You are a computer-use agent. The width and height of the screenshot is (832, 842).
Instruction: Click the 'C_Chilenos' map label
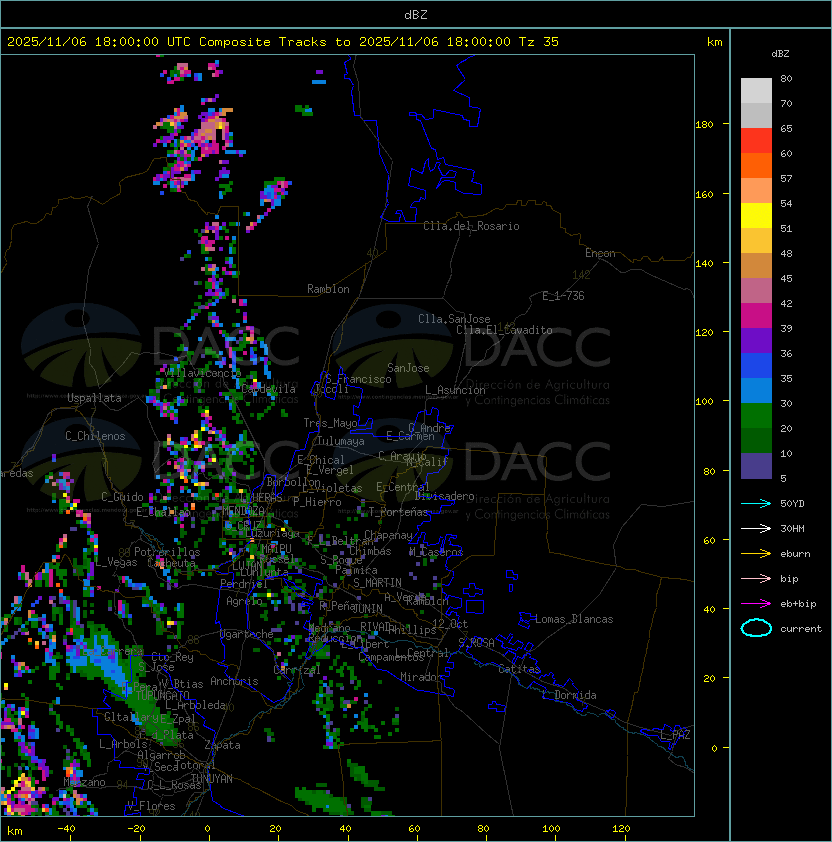(x=95, y=436)
